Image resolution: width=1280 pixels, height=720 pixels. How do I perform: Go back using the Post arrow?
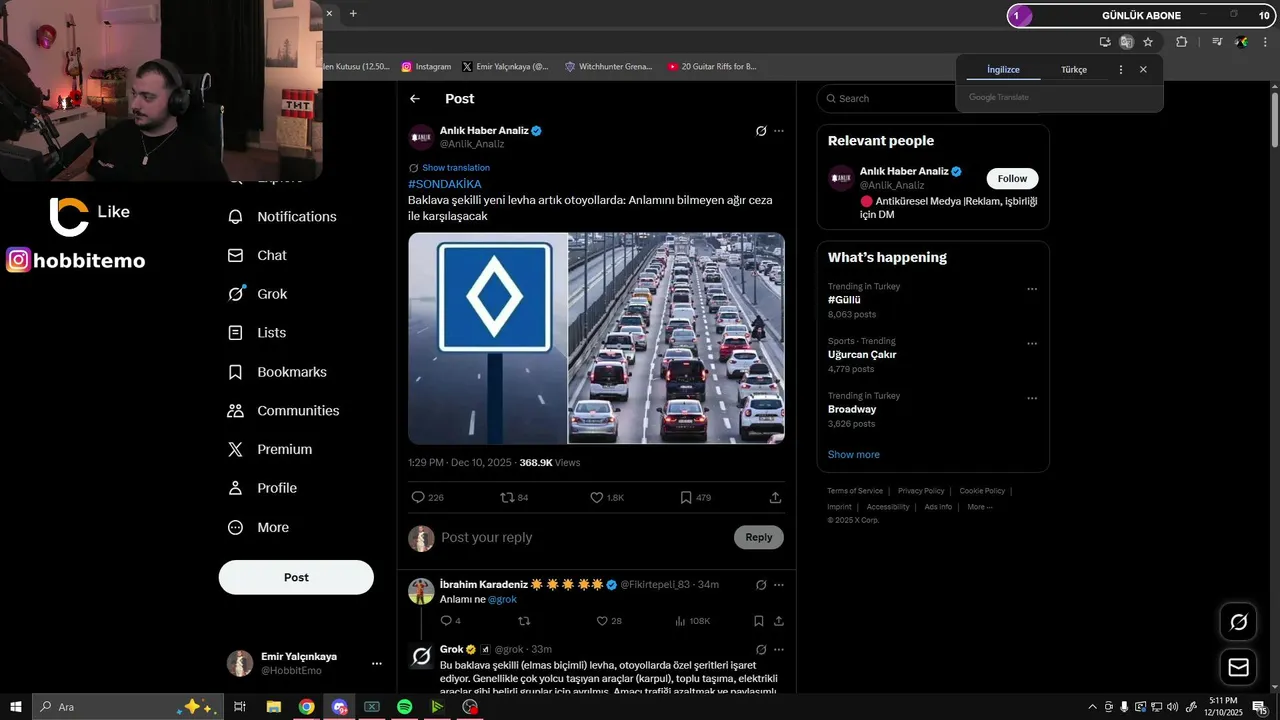coord(415,99)
